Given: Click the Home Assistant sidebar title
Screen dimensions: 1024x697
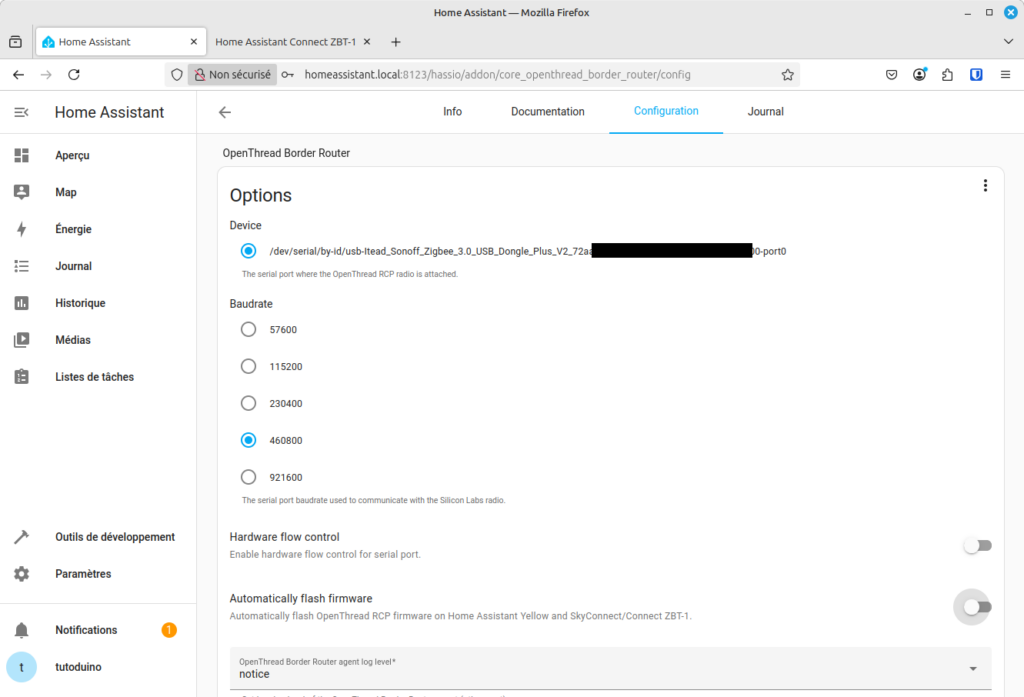Looking at the screenshot, I should point(110,112).
